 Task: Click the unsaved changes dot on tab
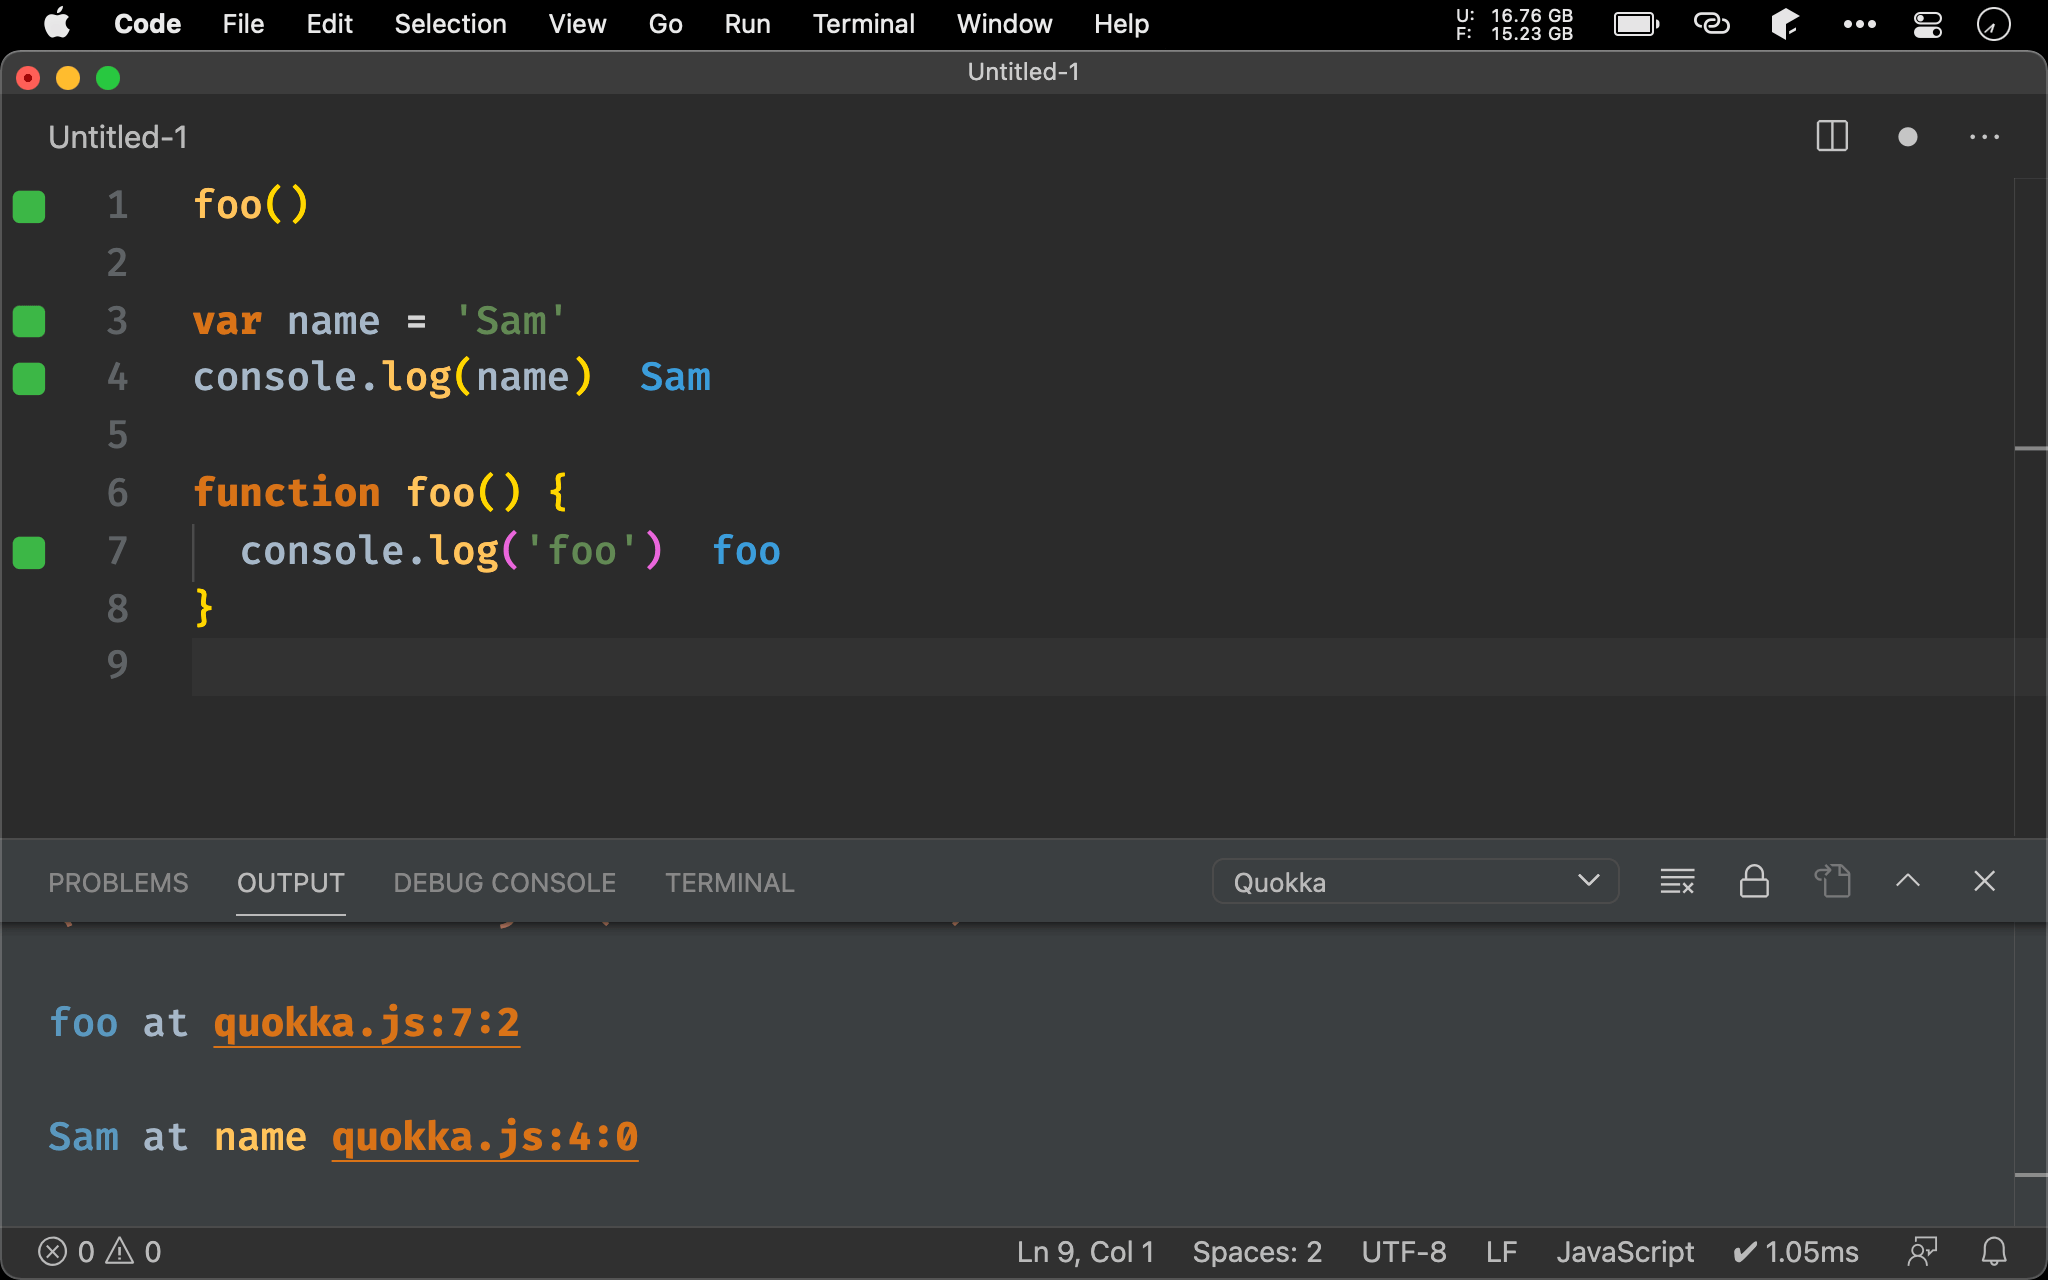click(x=1907, y=137)
